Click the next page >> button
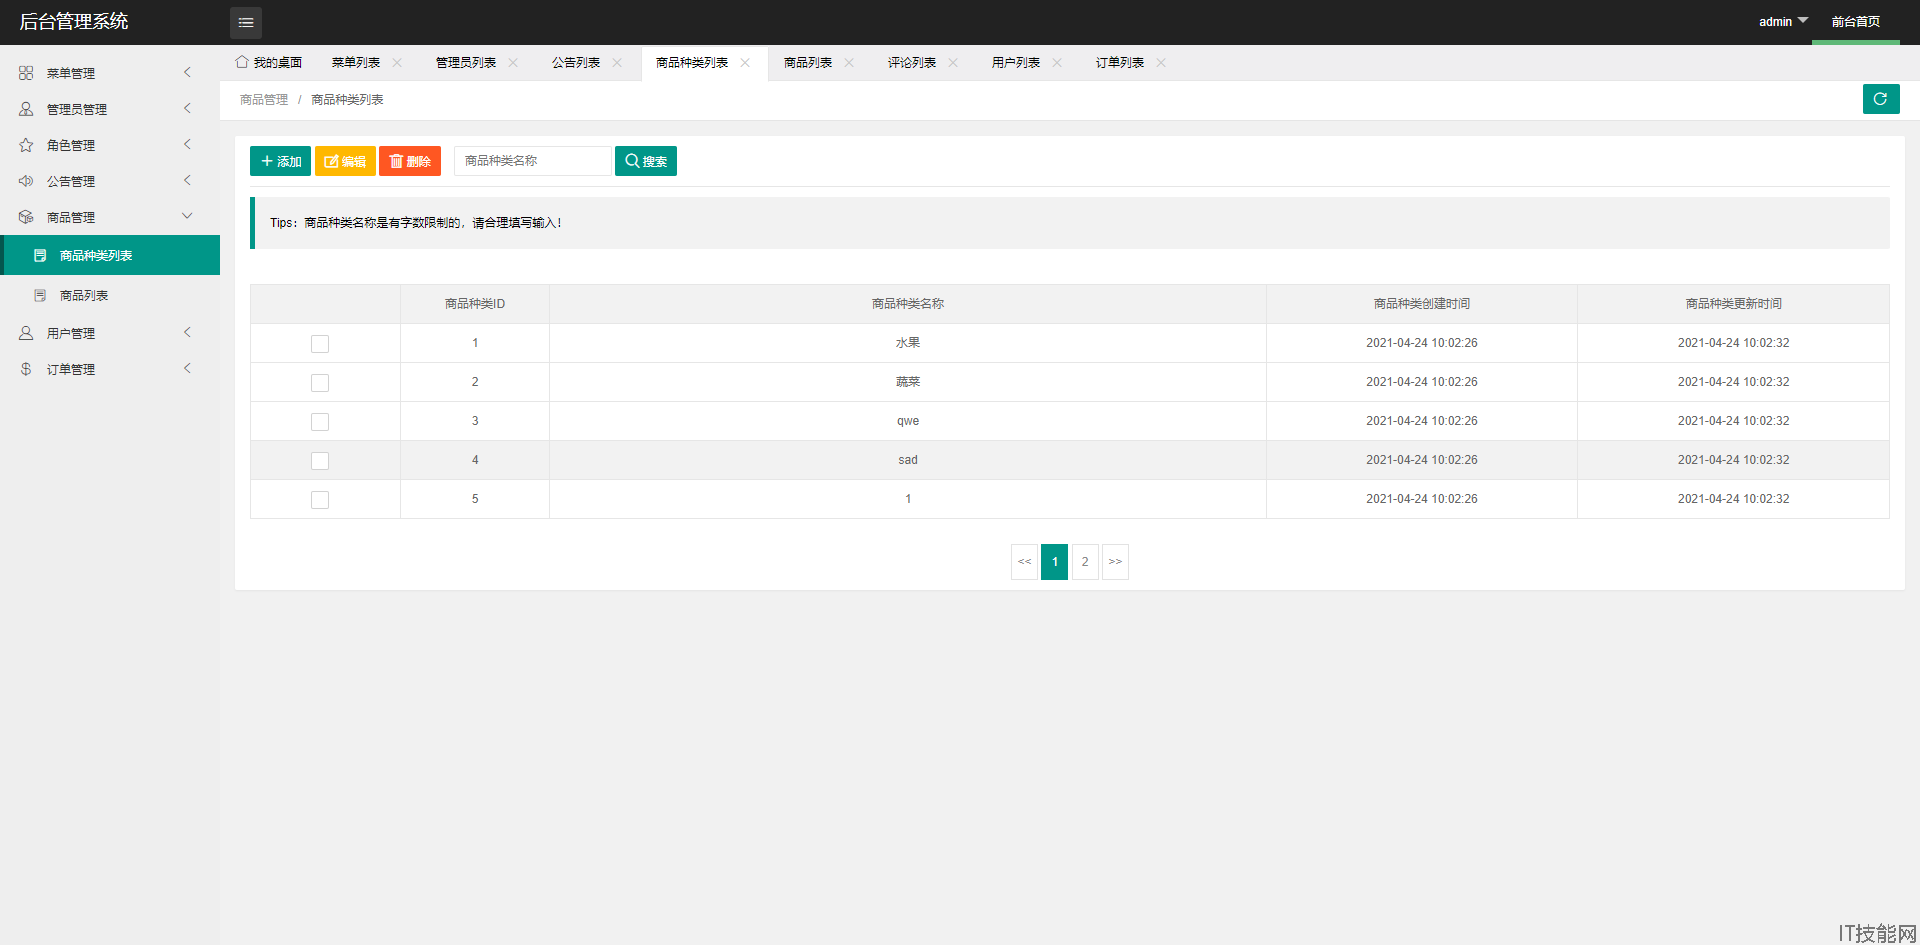This screenshot has height=945, width=1920. coord(1115,562)
